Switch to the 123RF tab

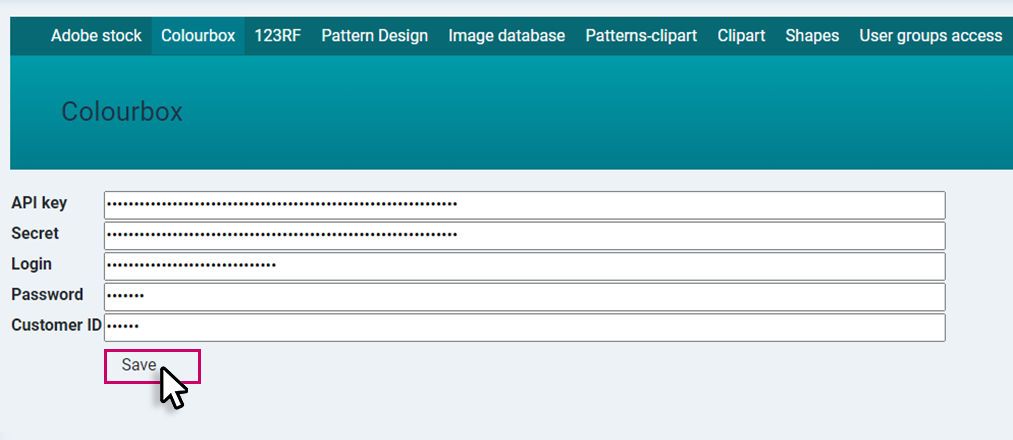[x=278, y=36]
